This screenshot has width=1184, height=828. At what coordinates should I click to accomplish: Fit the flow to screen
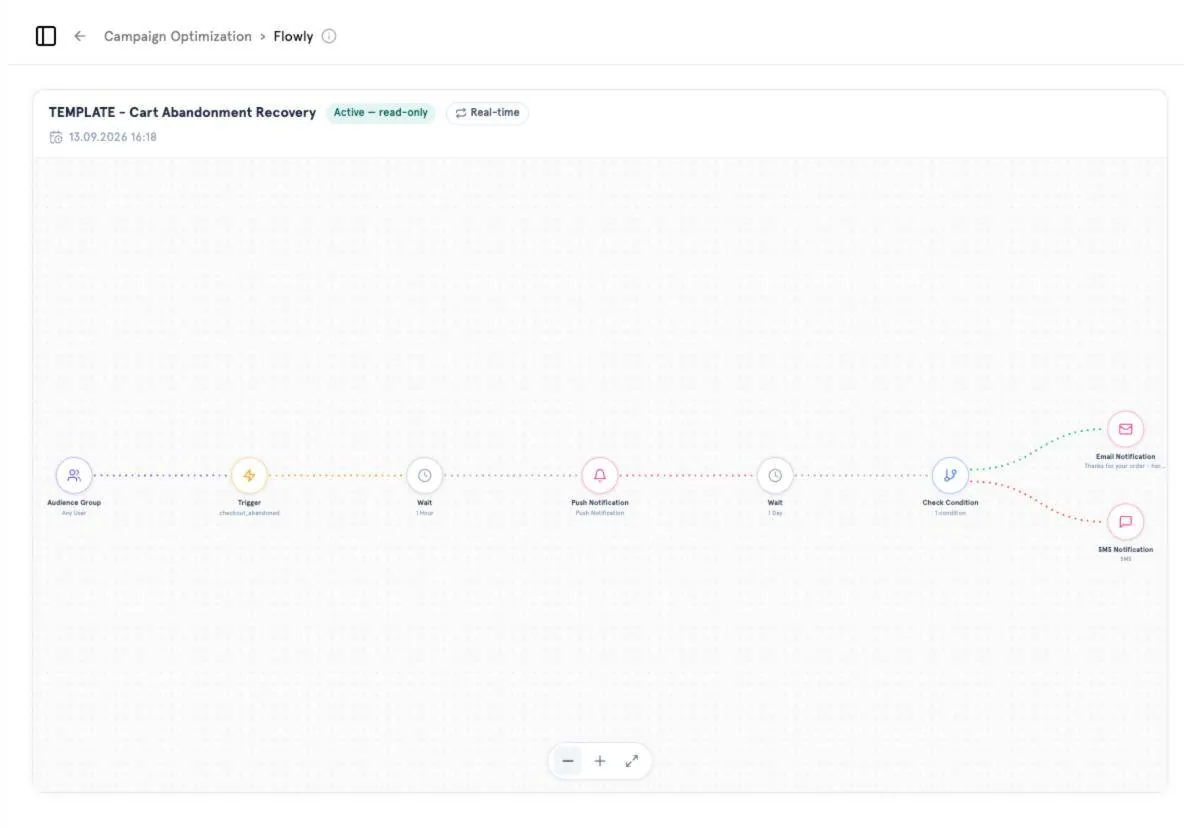pos(631,761)
